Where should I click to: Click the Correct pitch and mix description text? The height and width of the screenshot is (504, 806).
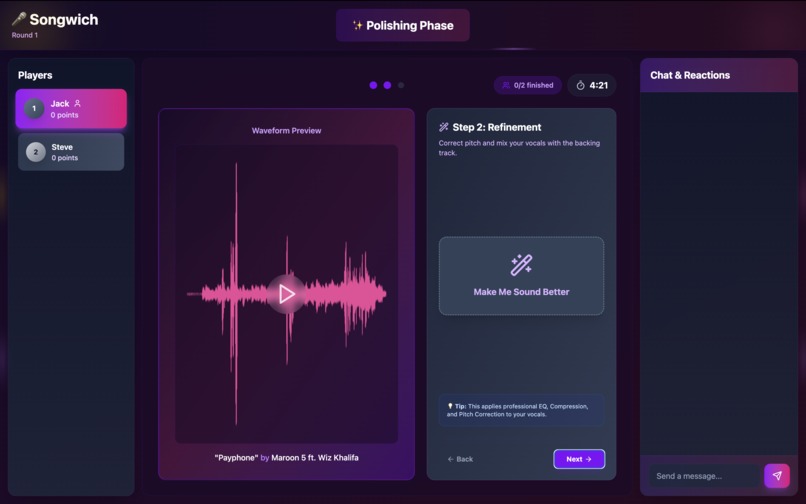point(519,148)
